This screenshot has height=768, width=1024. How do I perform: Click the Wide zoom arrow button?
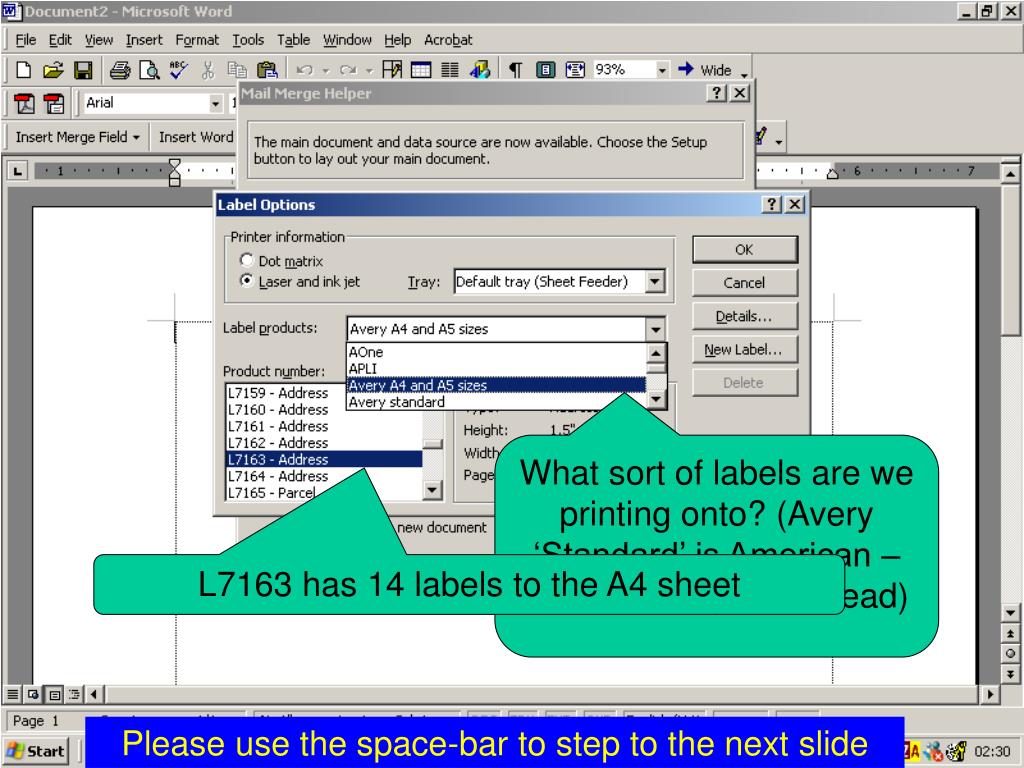705,70
